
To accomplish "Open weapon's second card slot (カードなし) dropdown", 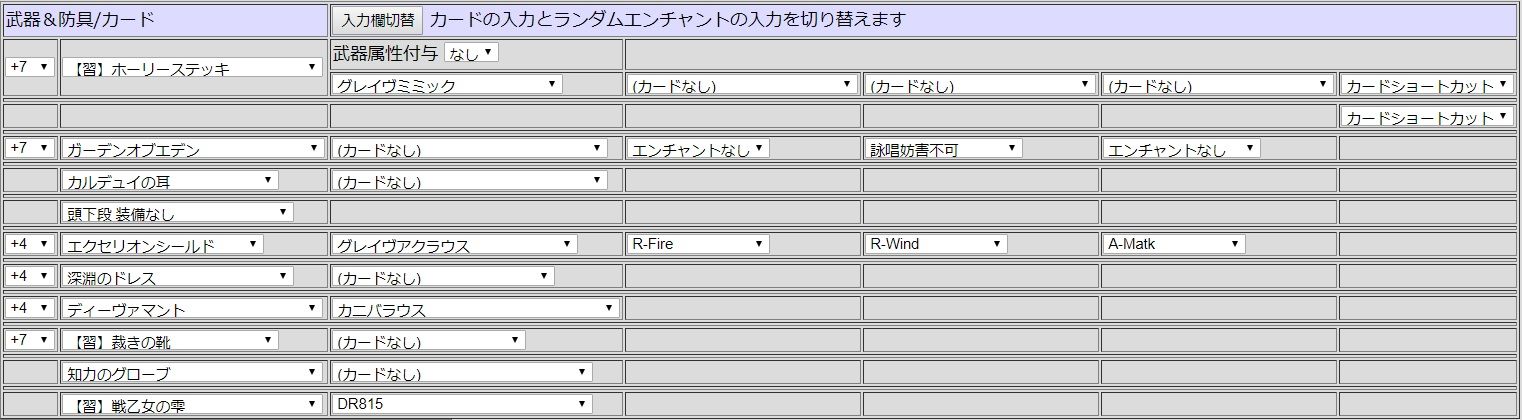I will tap(743, 85).
